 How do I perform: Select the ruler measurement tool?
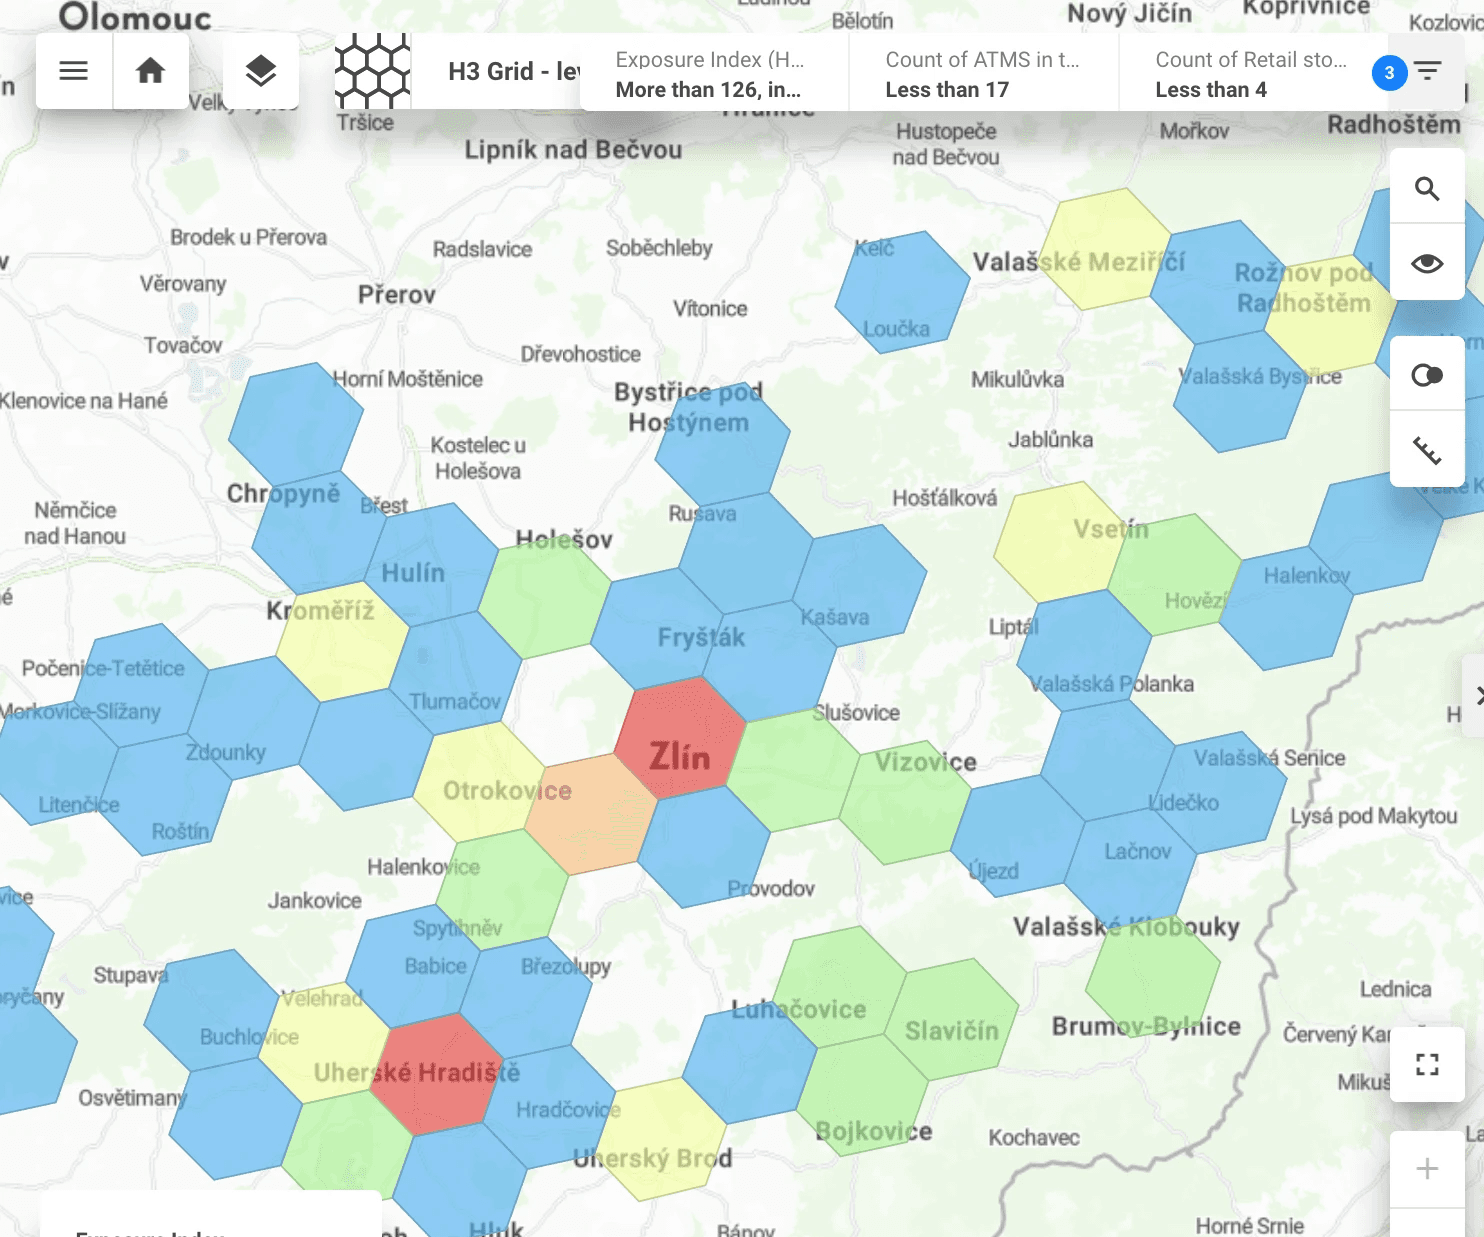1427,451
